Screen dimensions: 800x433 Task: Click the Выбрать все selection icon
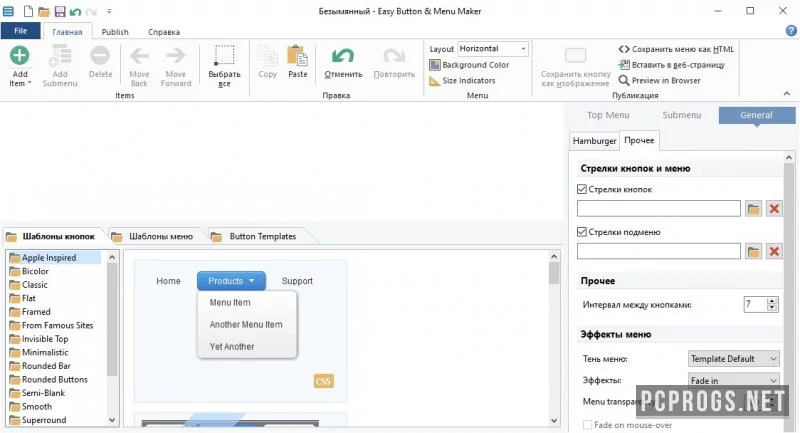click(x=224, y=56)
